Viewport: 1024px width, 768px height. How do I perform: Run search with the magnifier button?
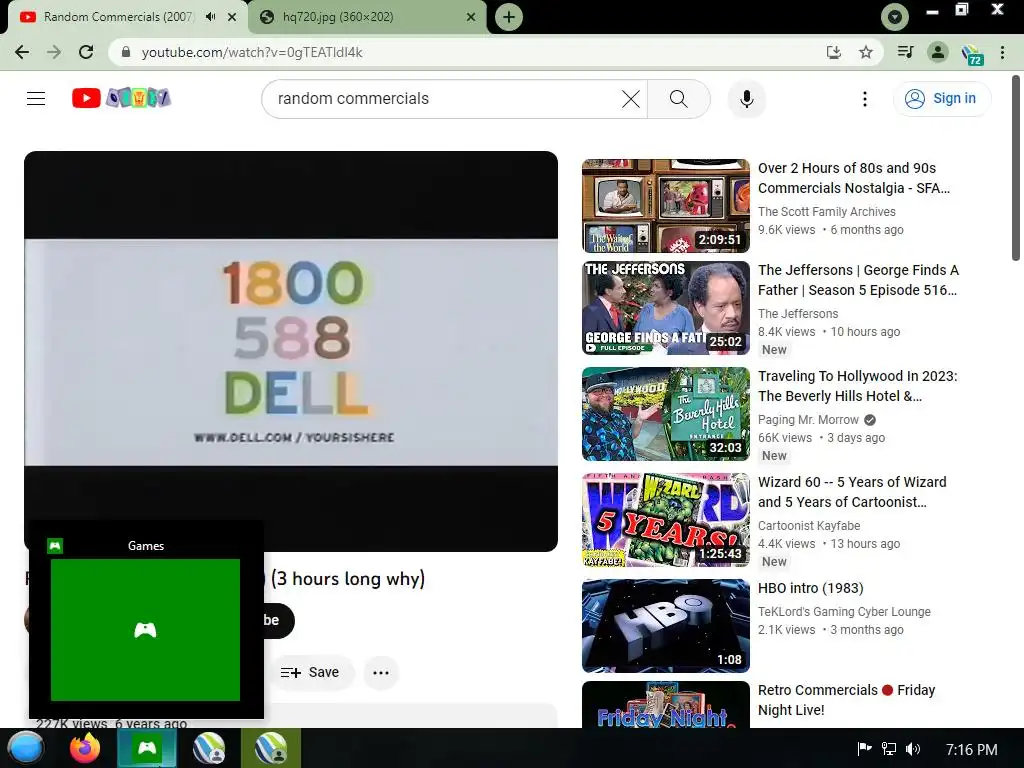[679, 99]
